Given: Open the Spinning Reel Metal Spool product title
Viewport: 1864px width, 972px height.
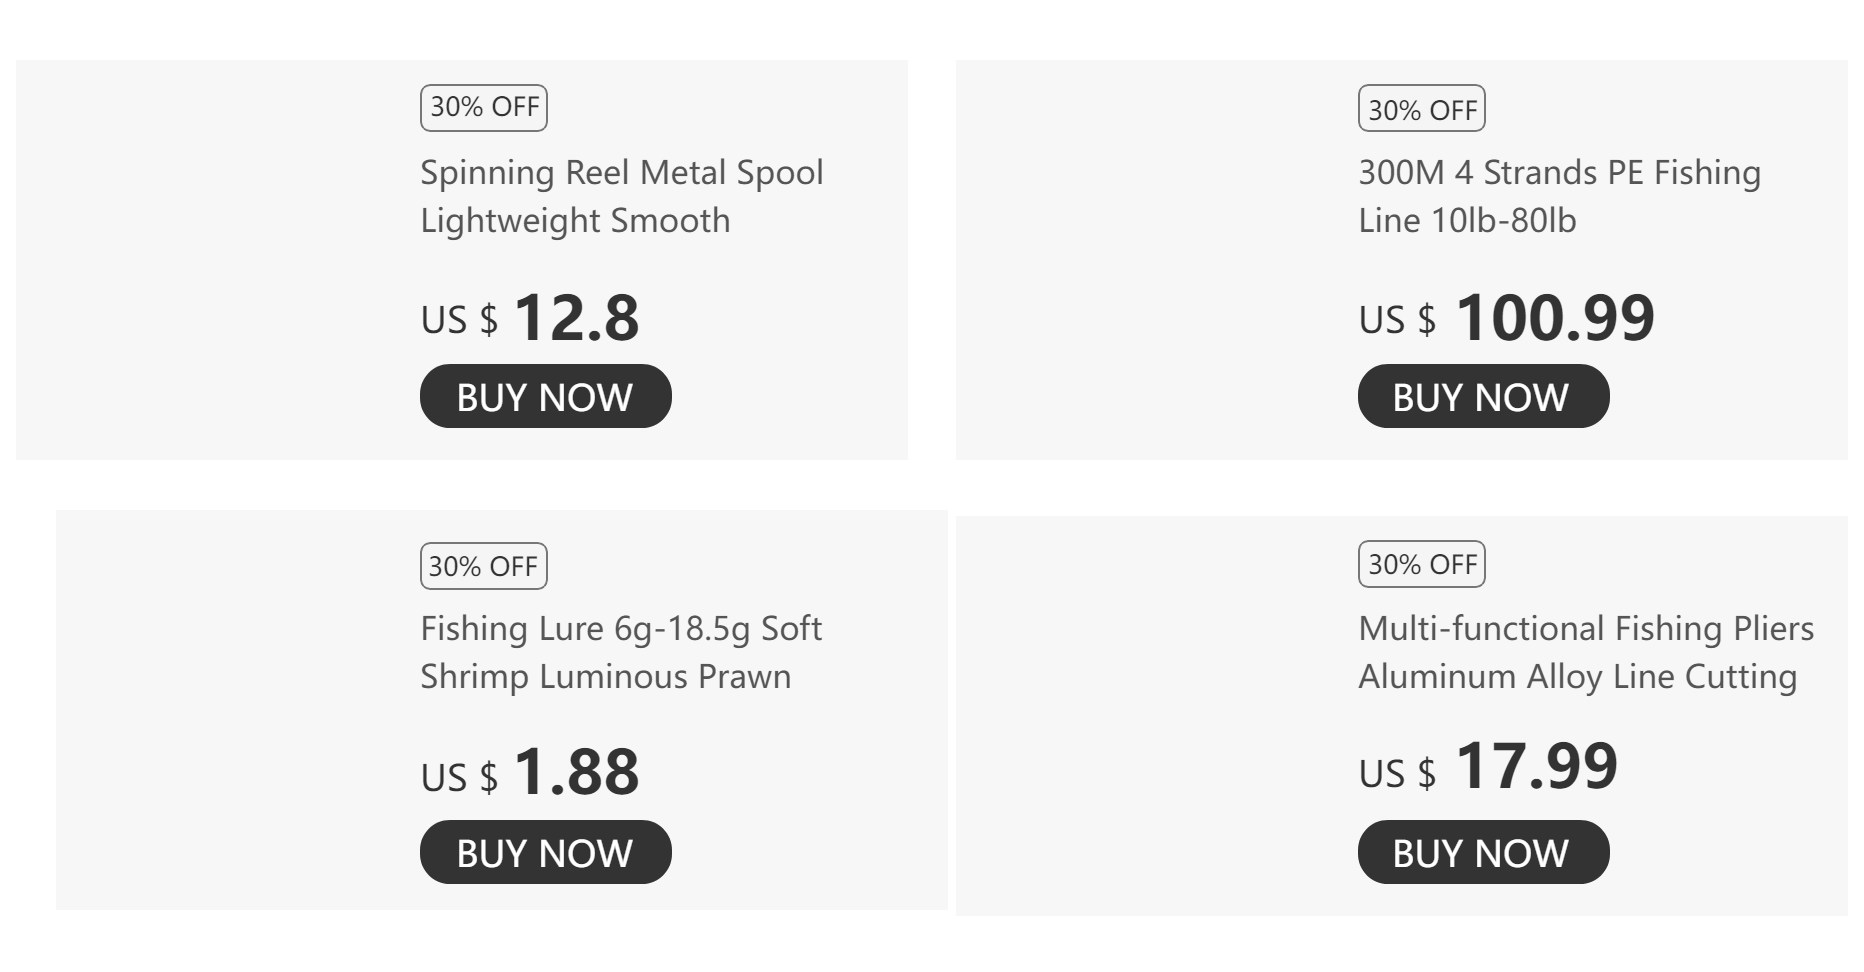Looking at the screenshot, I should point(621,196).
